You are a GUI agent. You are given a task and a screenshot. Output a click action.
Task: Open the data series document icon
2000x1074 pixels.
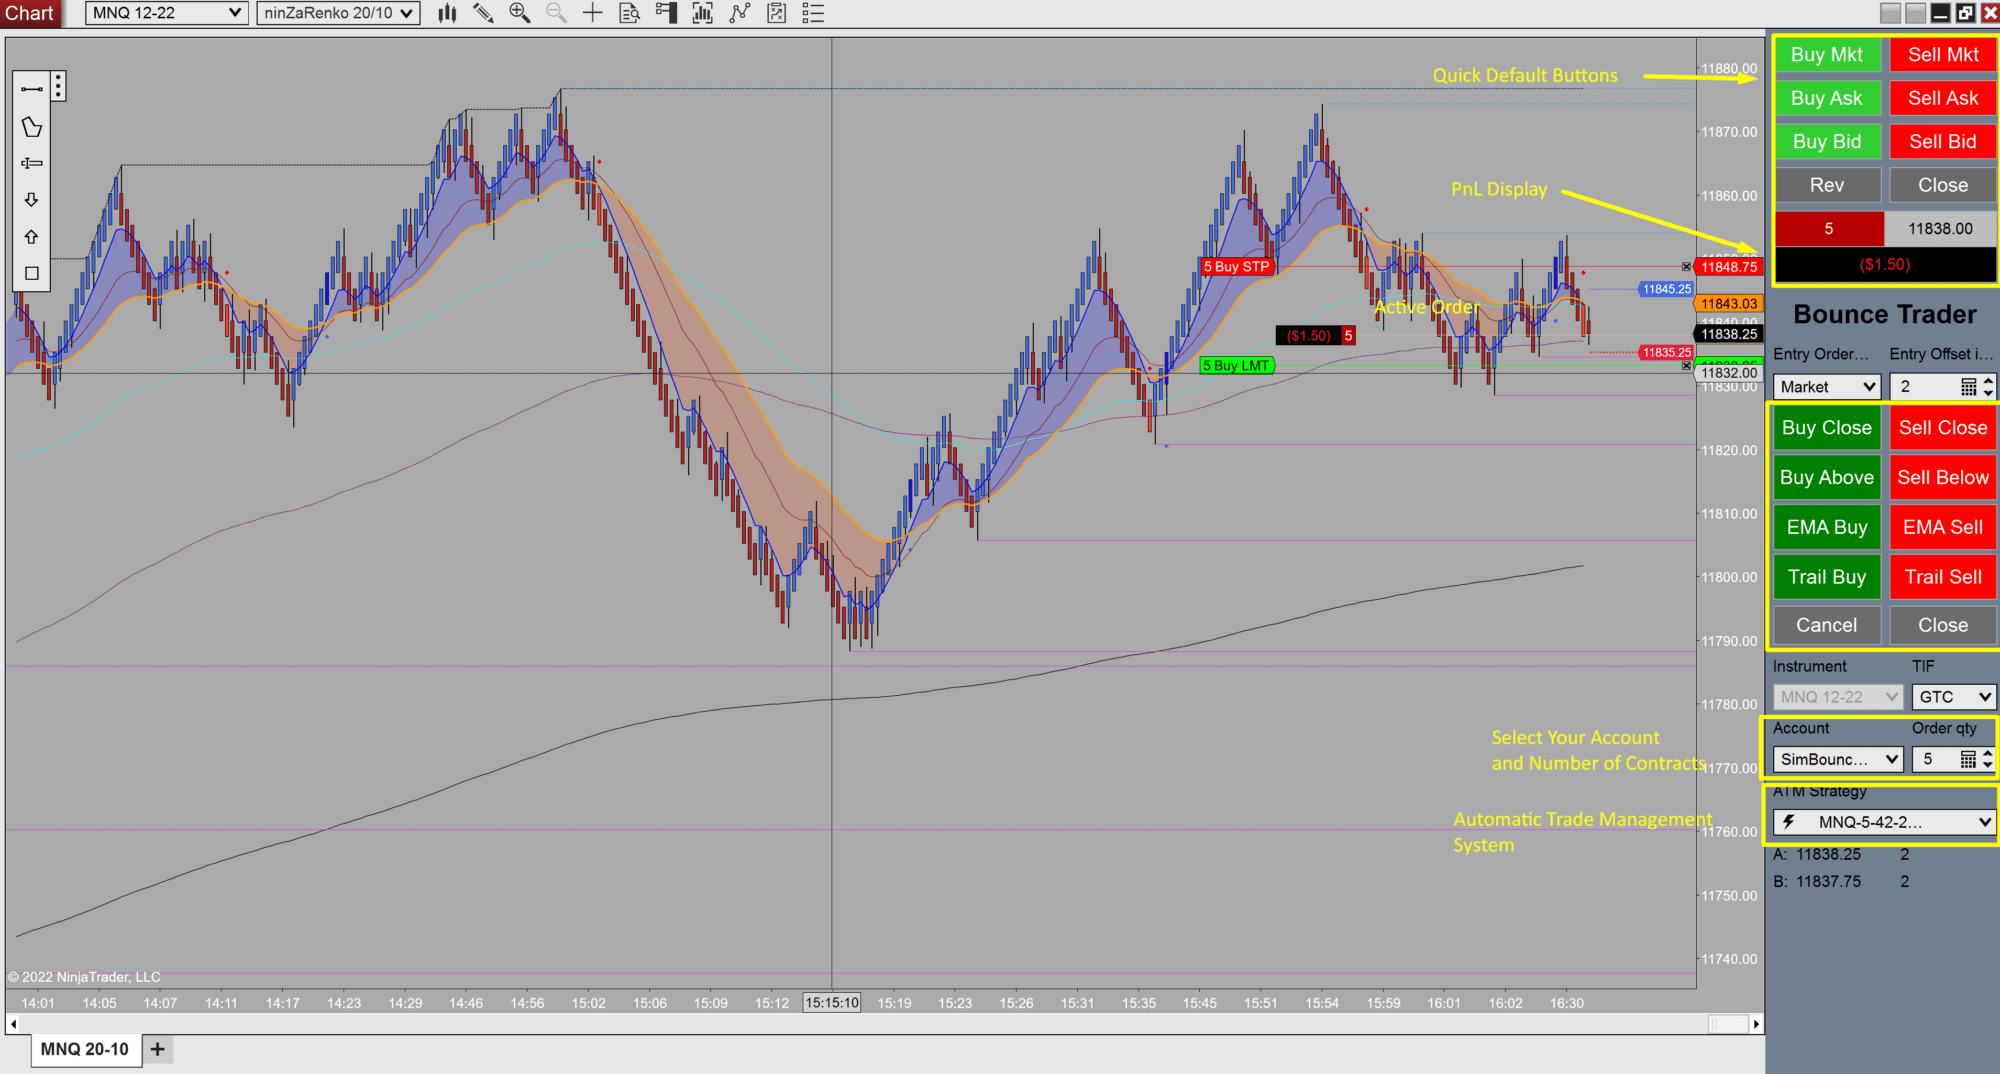628,13
